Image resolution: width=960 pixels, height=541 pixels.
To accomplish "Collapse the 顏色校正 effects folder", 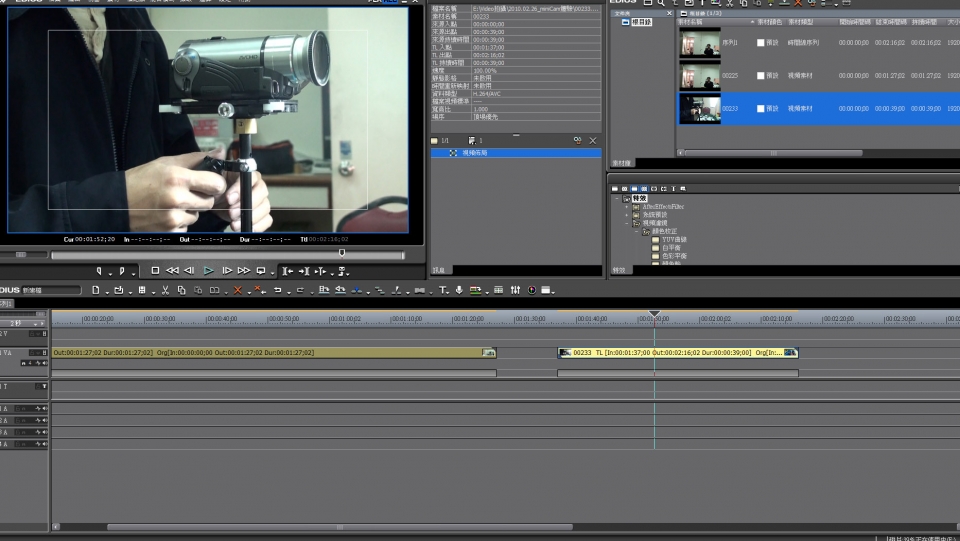I will coord(637,231).
